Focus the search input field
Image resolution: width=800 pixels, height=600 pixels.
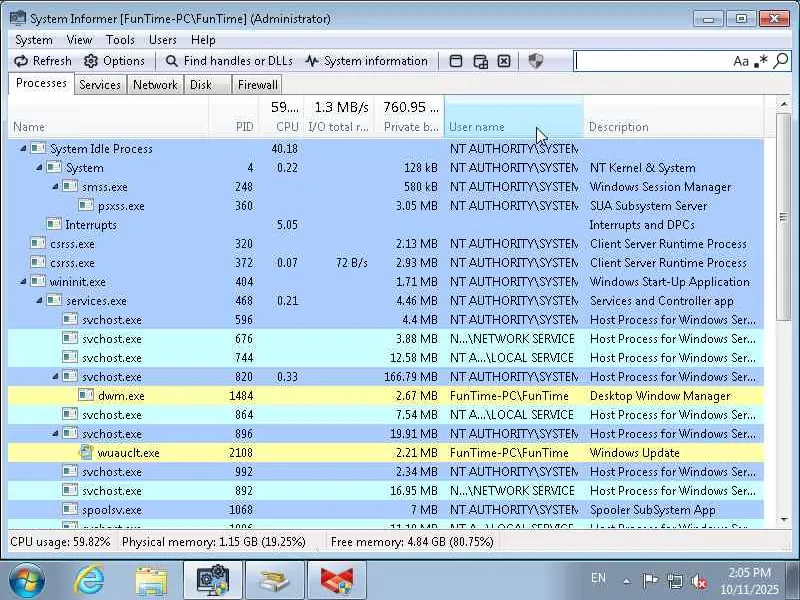[652, 61]
